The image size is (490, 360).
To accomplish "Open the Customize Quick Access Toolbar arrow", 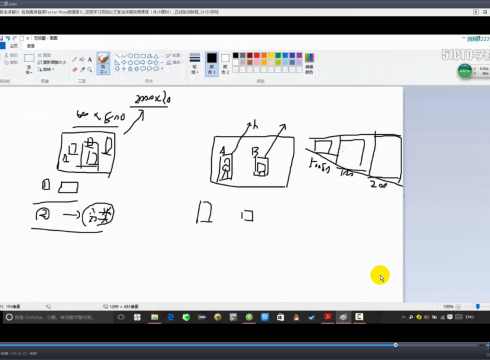I will [27, 38].
